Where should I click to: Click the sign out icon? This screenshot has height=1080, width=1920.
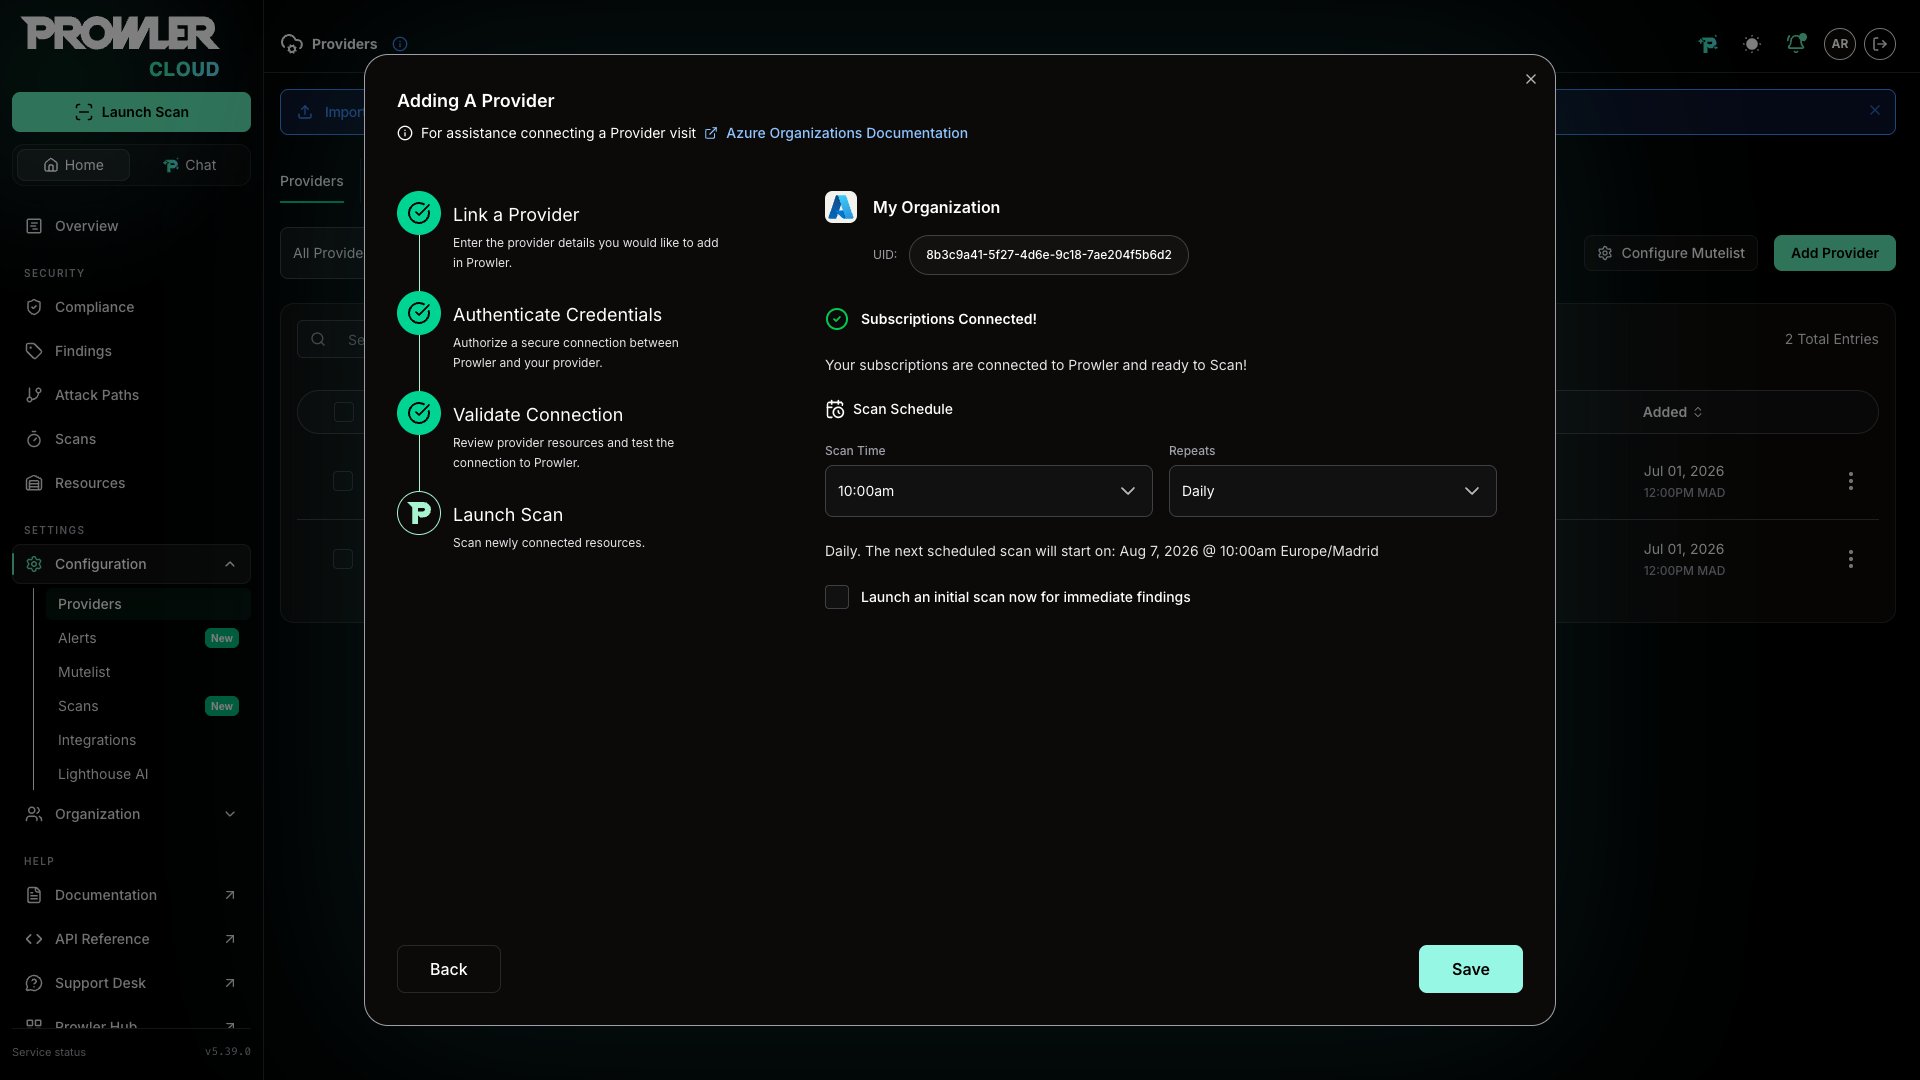[x=1880, y=44]
